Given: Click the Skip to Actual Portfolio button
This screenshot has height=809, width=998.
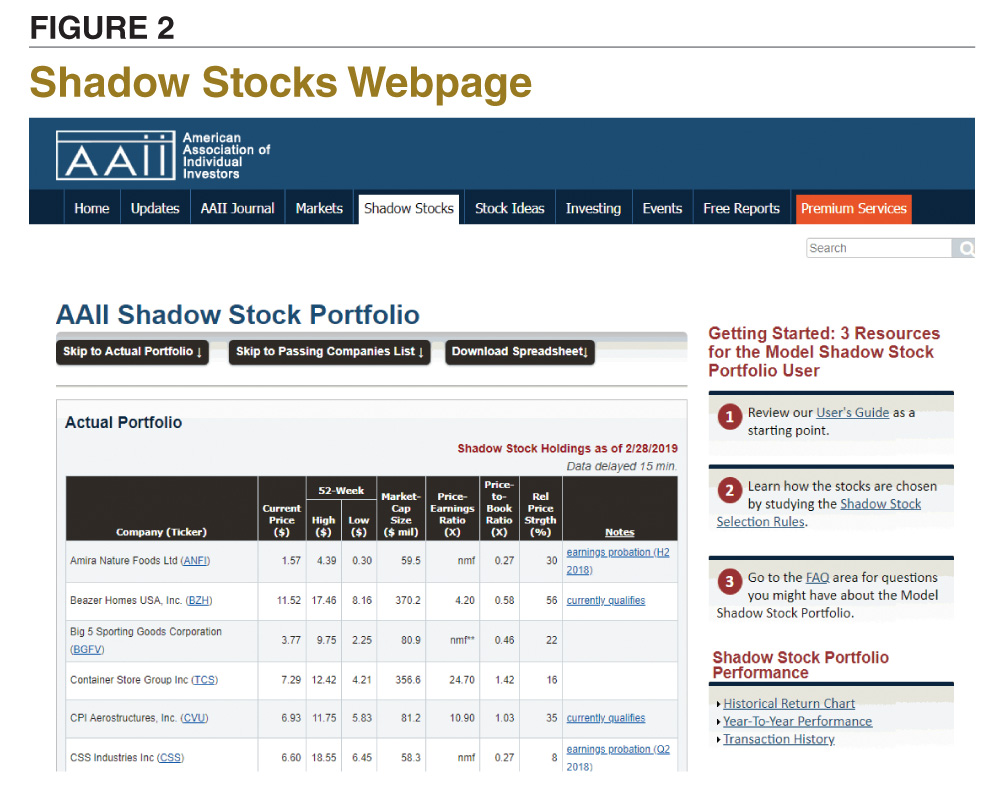Looking at the screenshot, I should [132, 352].
